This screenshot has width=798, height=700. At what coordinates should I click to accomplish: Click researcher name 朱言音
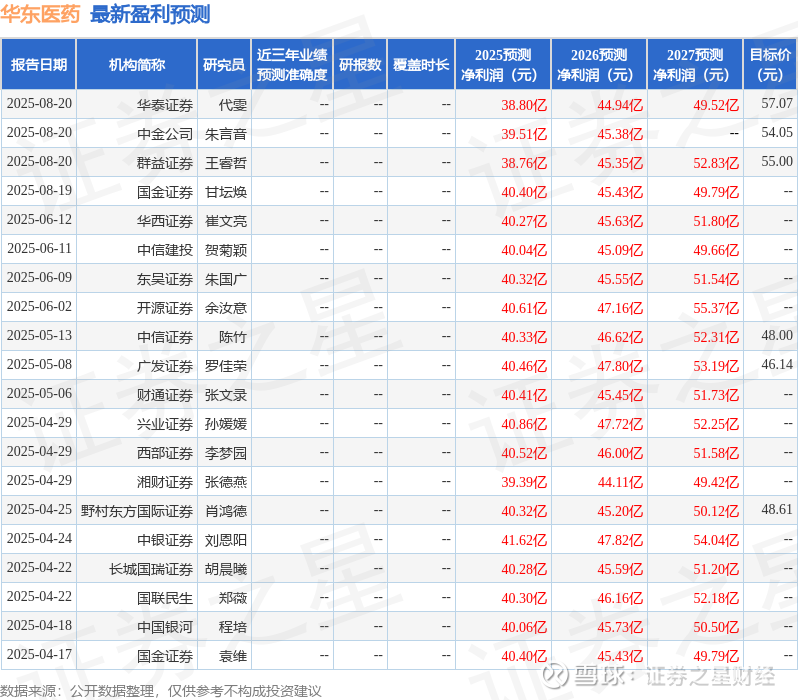point(226,134)
